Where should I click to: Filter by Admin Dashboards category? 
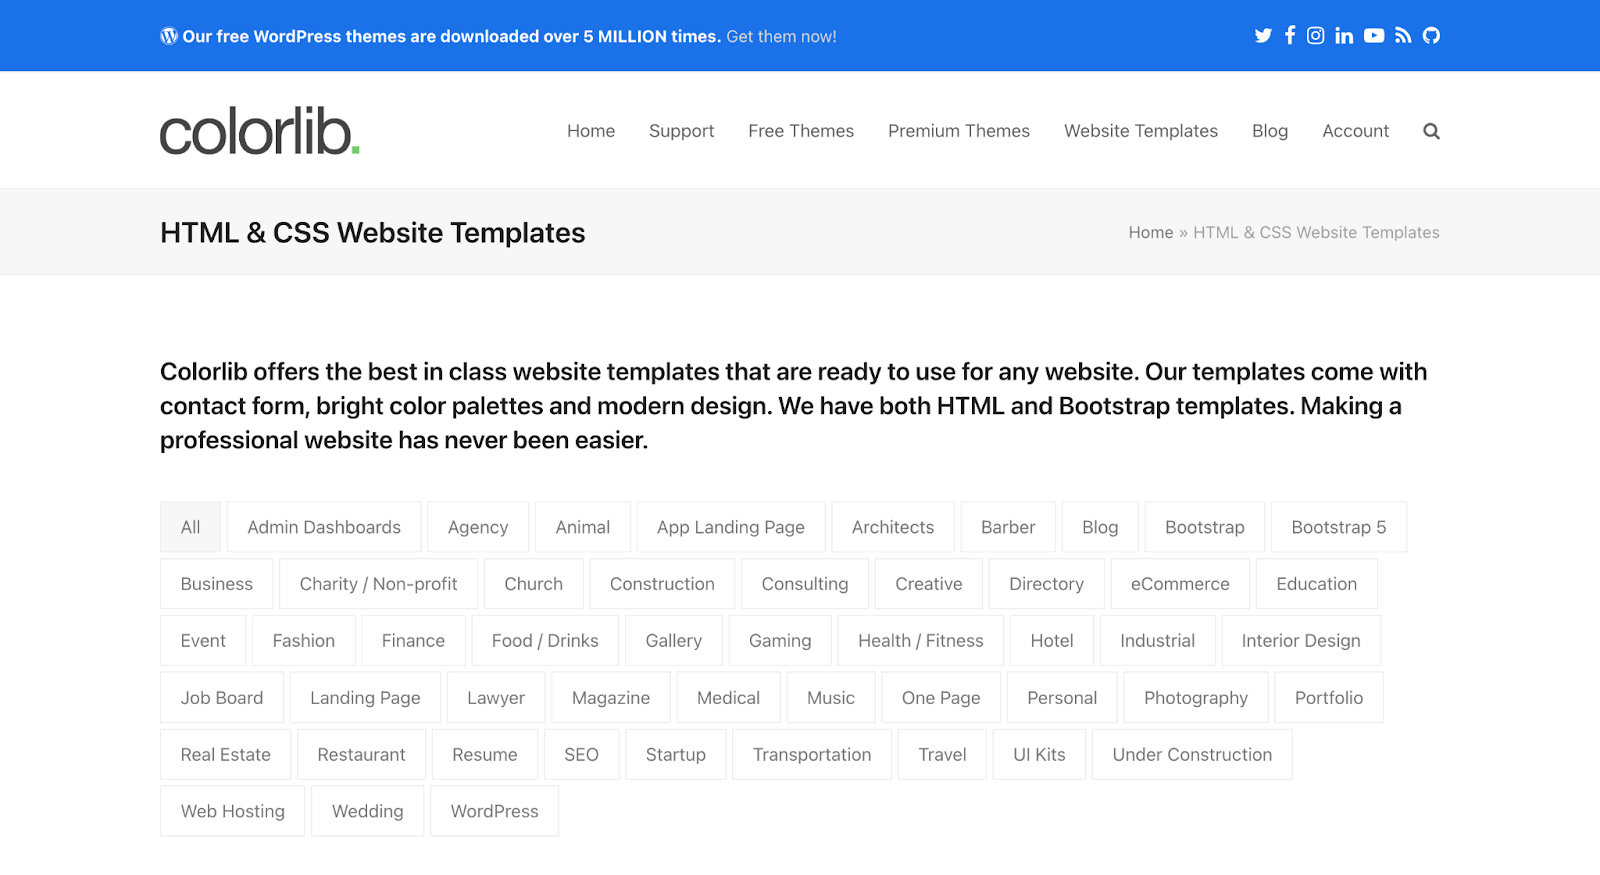tap(324, 527)
